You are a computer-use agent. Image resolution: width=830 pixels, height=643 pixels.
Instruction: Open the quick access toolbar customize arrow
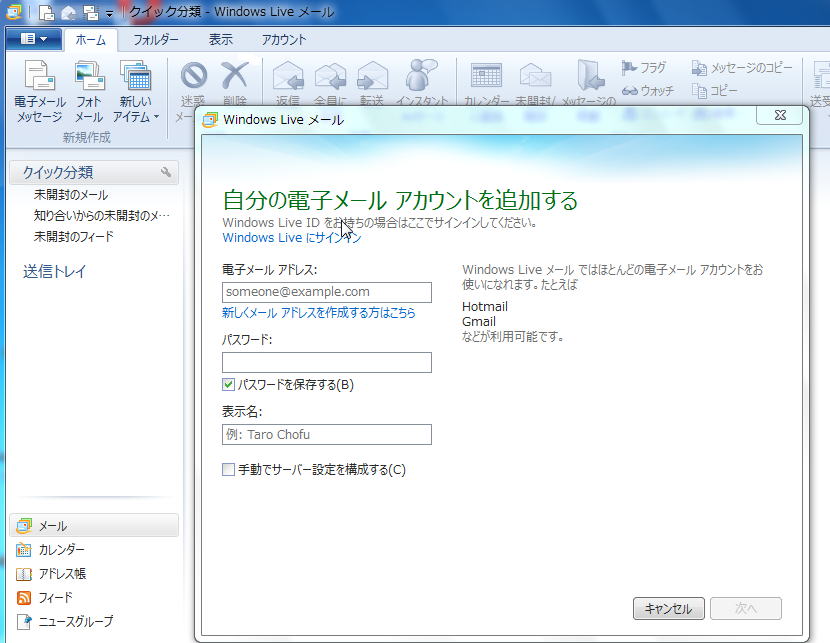coord(109,13)
